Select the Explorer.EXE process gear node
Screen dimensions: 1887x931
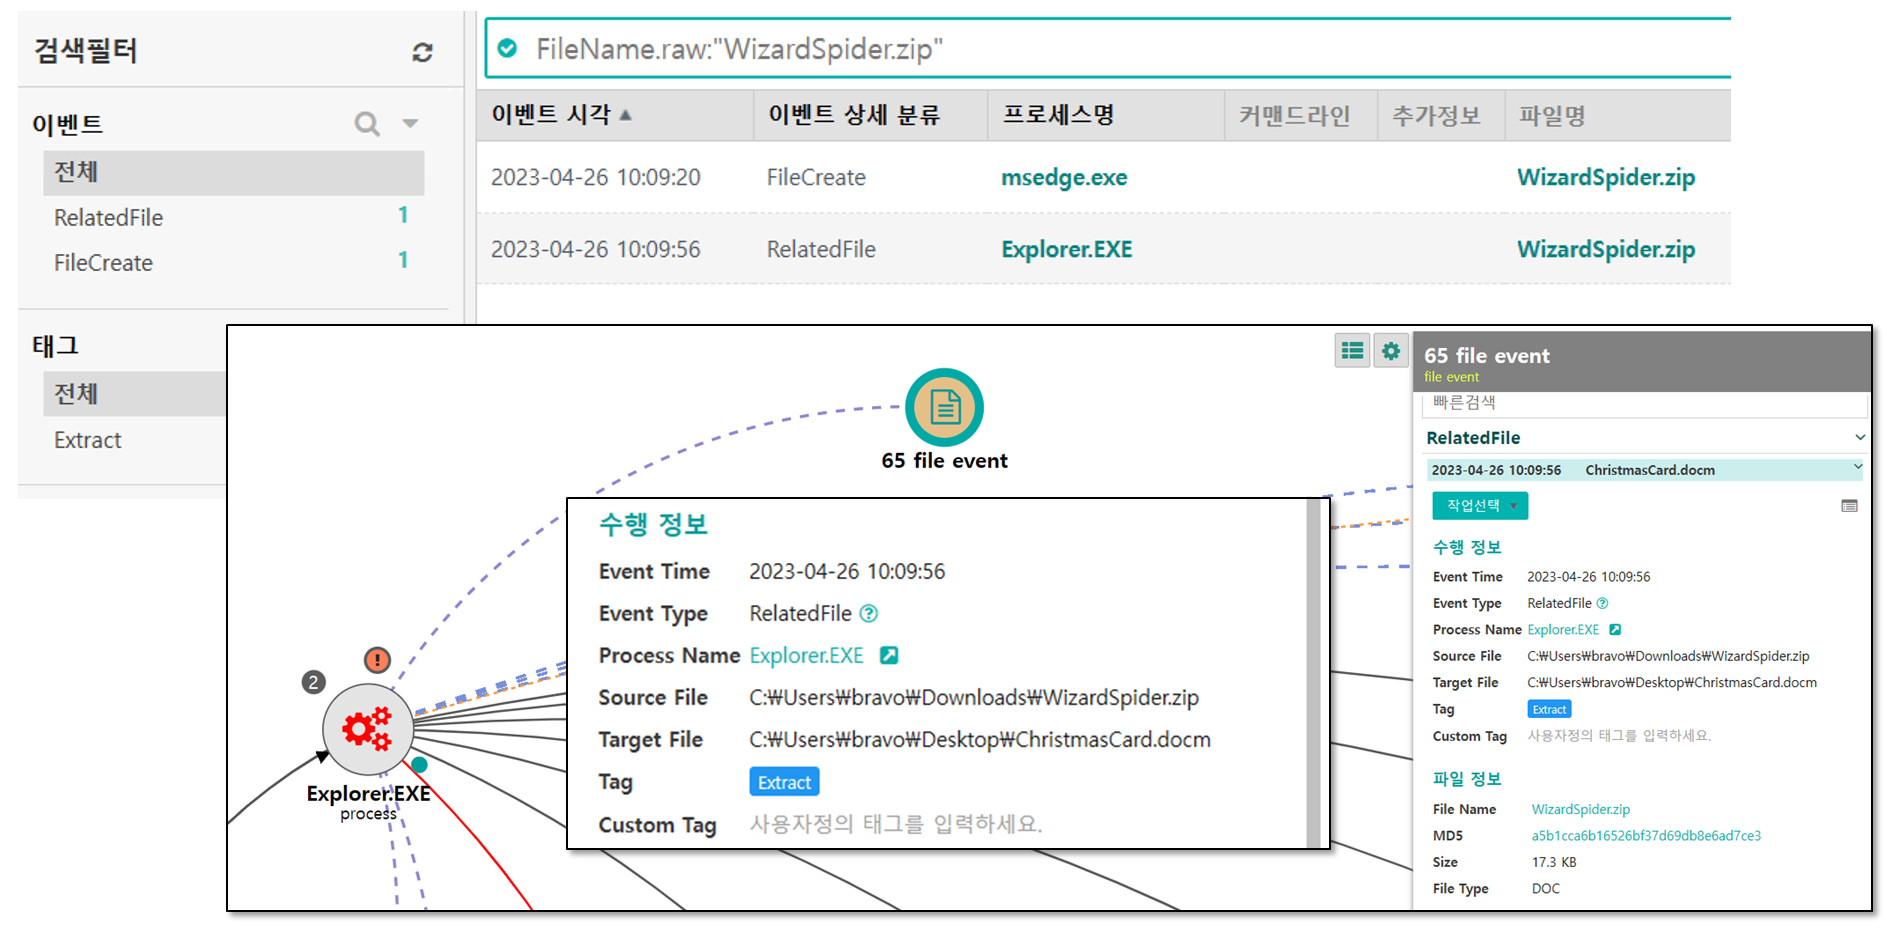(x=367, y=729)
